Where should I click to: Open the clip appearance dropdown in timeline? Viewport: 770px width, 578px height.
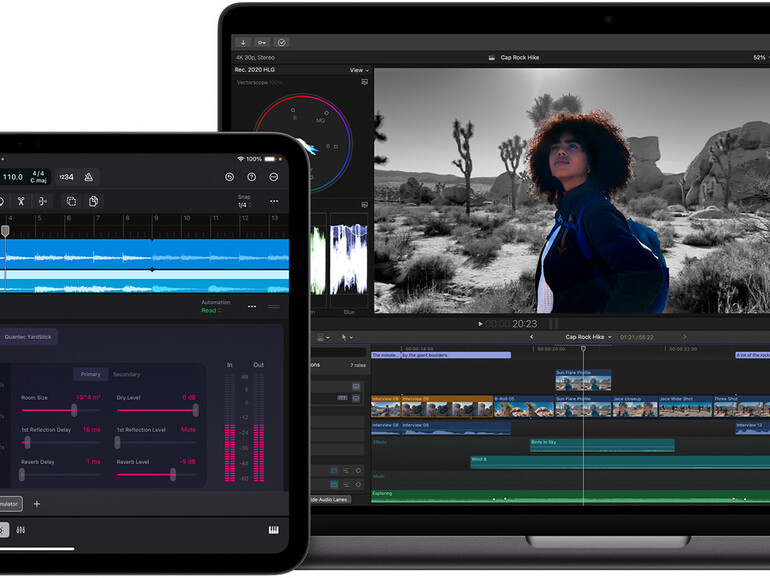pyautogui.click(x=323, y=337)
